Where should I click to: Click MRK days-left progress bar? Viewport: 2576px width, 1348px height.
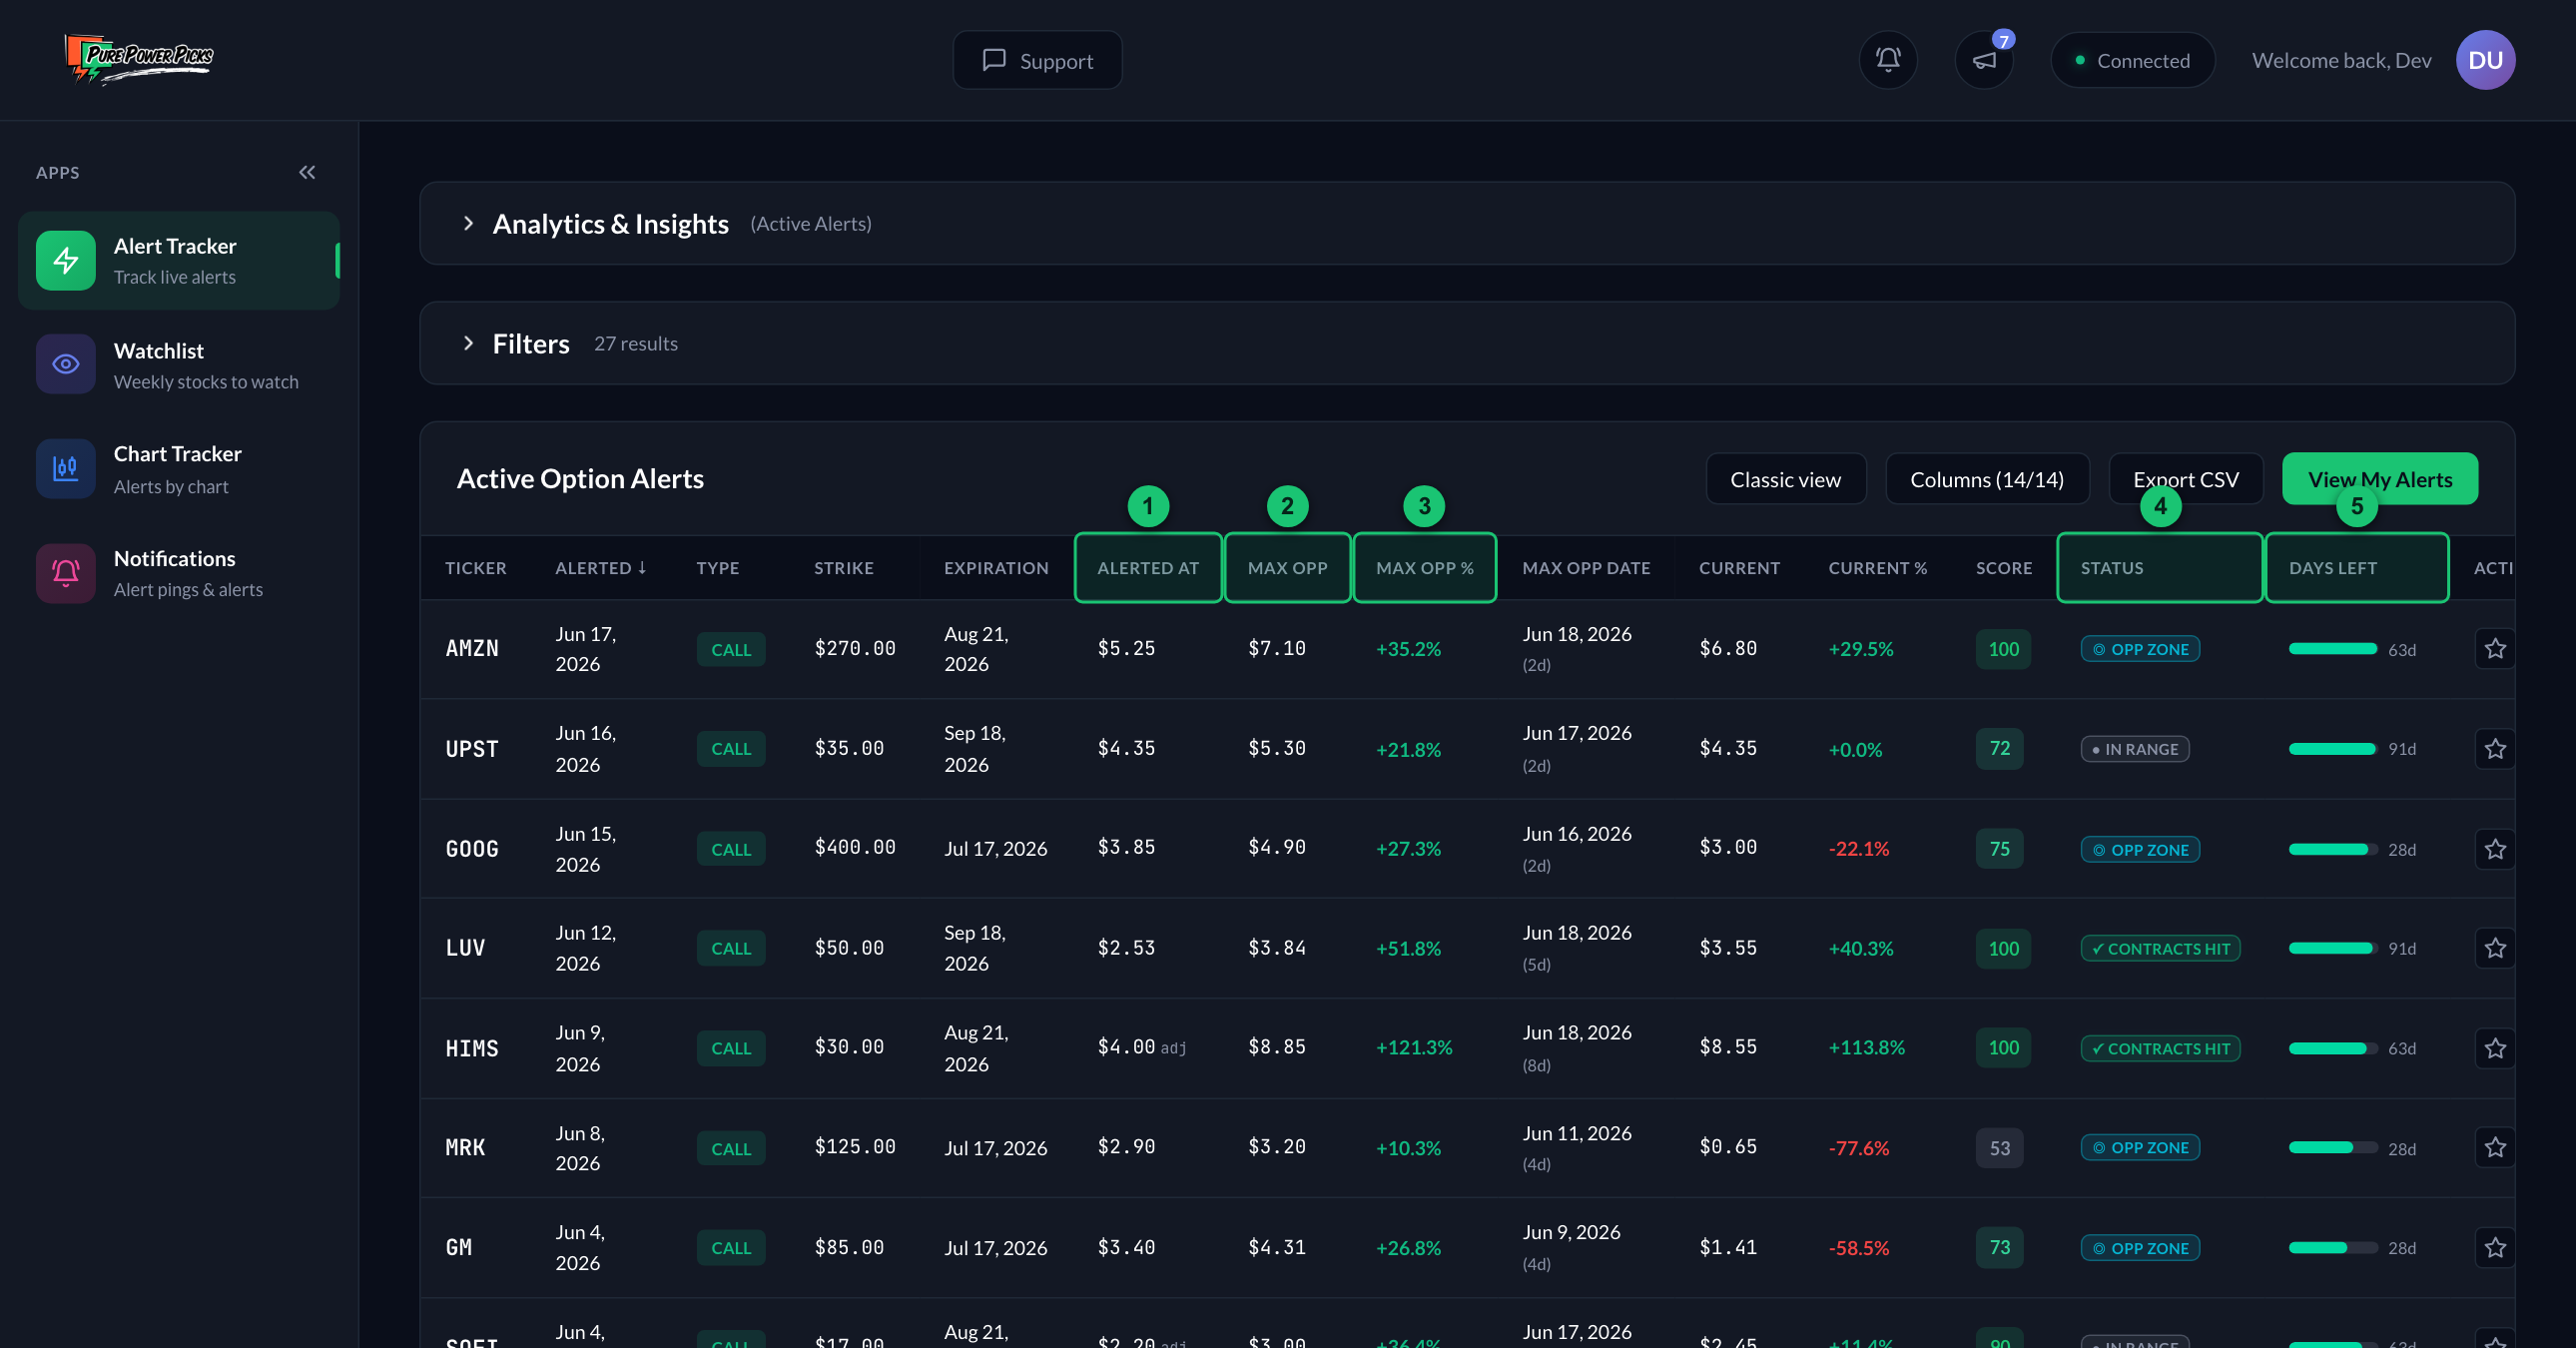point(2333,1147)
